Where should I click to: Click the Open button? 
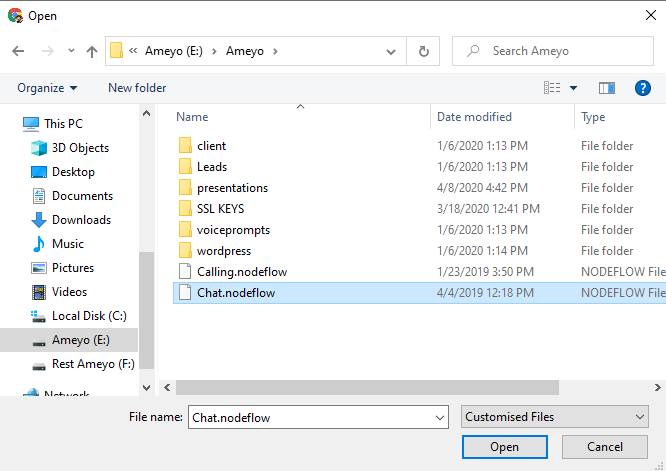click(x=505, y=447)
